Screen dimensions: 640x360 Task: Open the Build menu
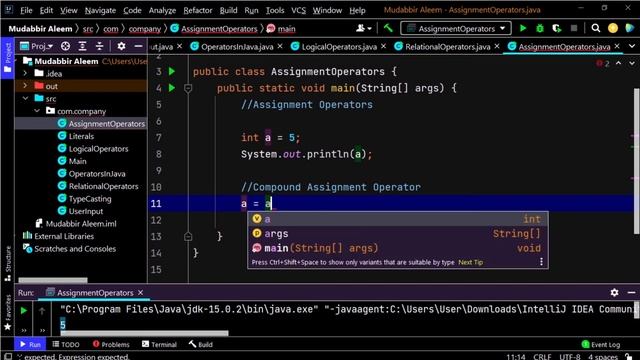pyautogui.click(x=228, y=10)
